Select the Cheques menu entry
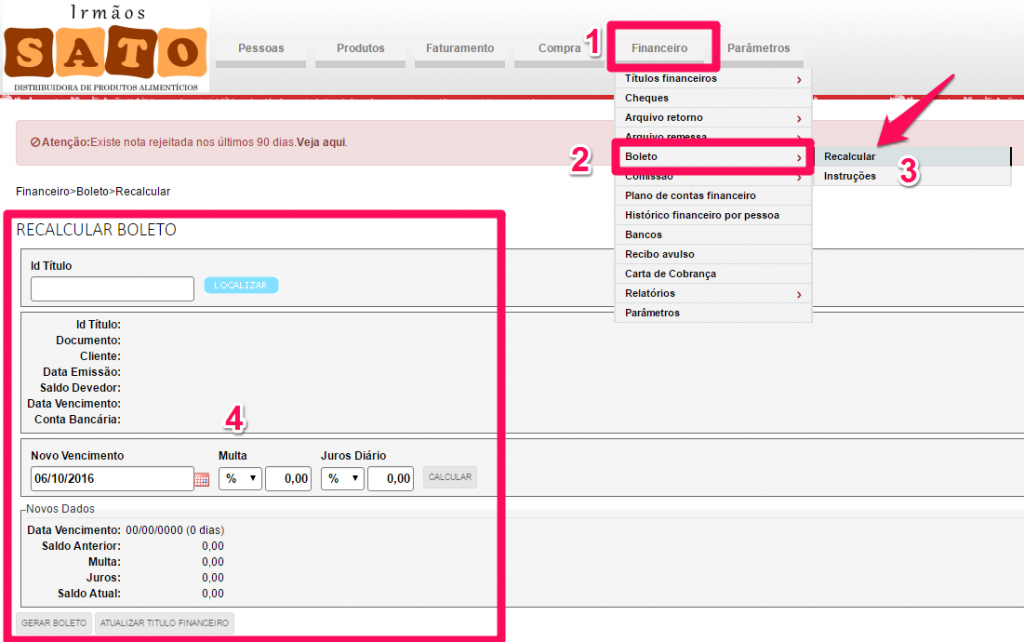The image size is (1024, 642). click(x=647, y=98)
